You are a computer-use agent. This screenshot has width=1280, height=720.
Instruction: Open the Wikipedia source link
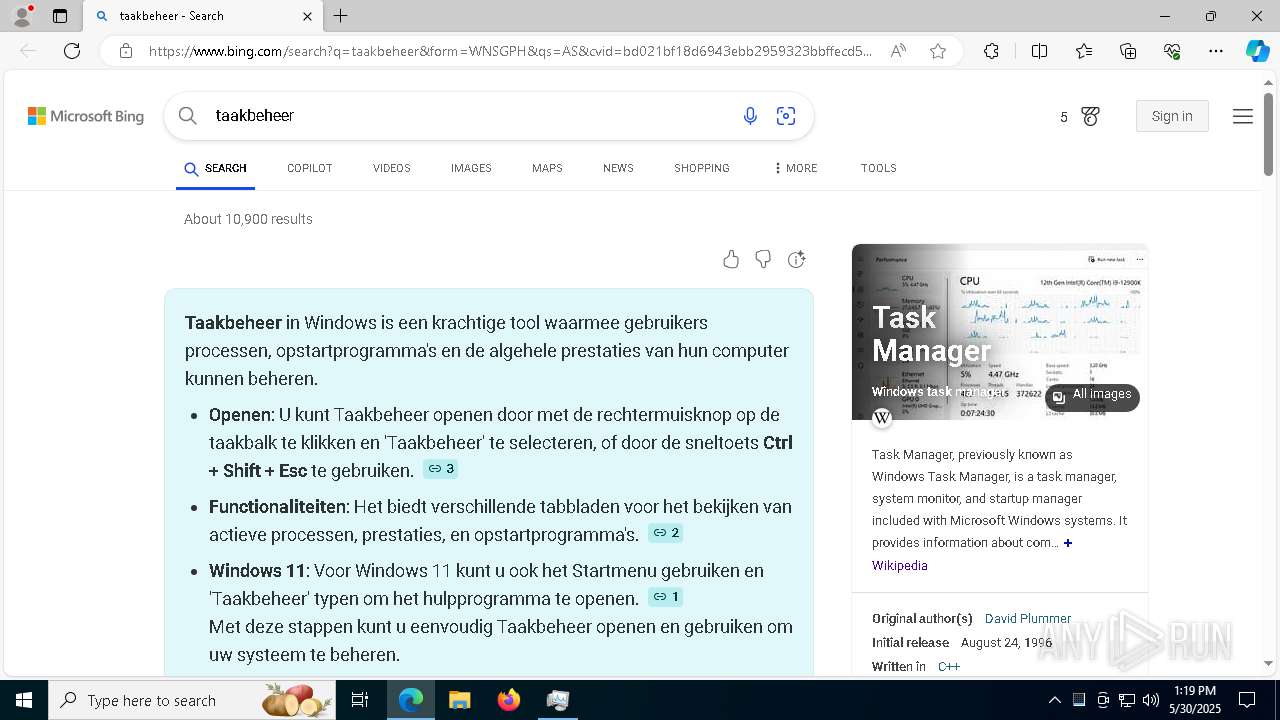click(900, 566)
